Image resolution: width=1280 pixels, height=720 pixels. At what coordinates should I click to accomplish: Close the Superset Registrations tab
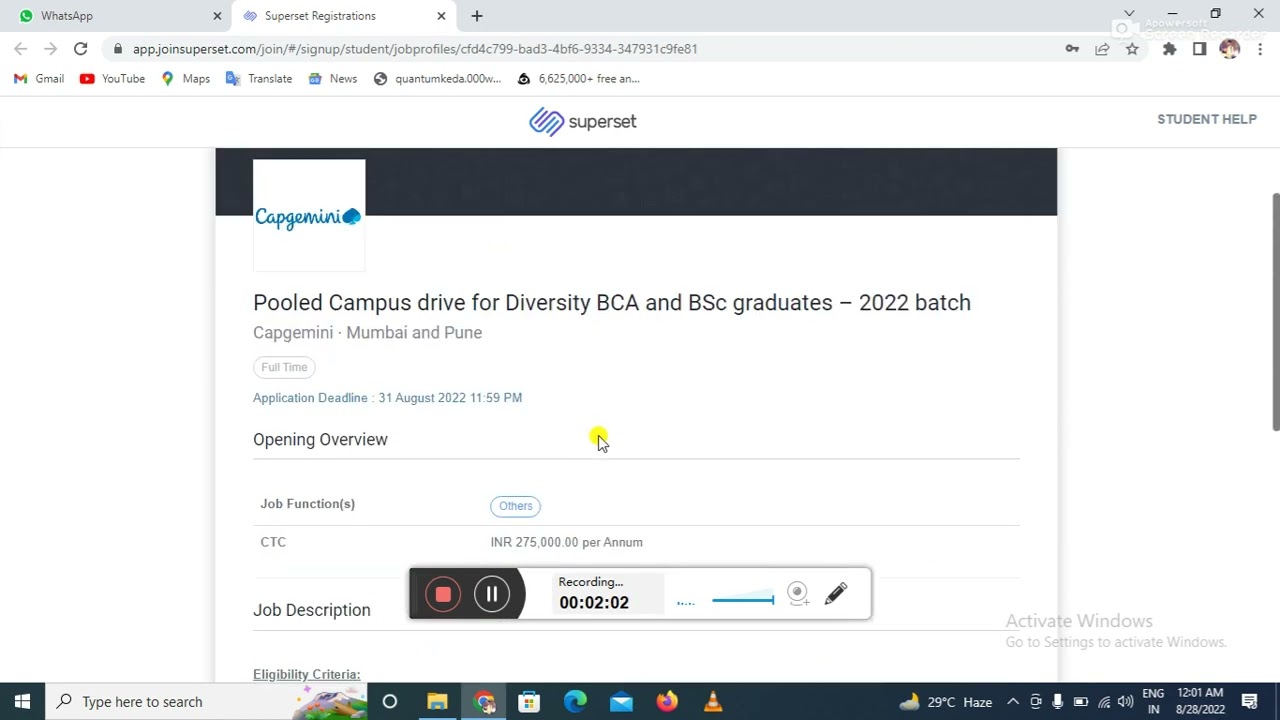click(441, 16)
